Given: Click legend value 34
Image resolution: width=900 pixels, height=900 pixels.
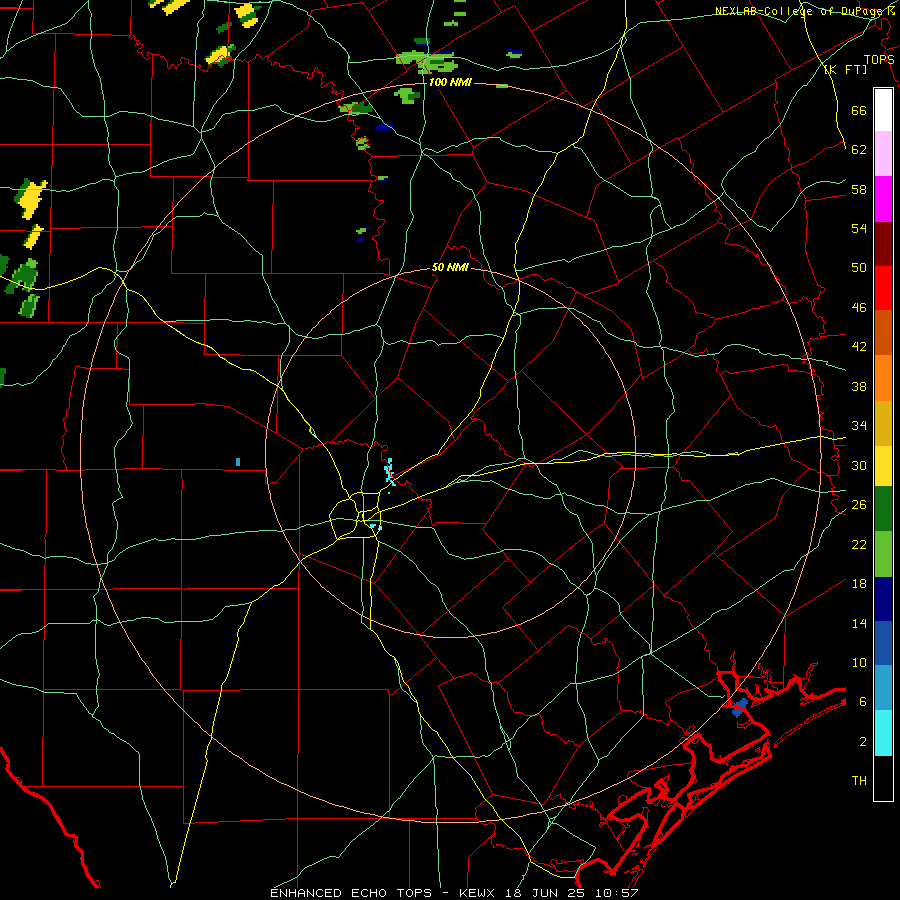Looking at the screenshot, I should pyautogui.click(x=859, y=426).
